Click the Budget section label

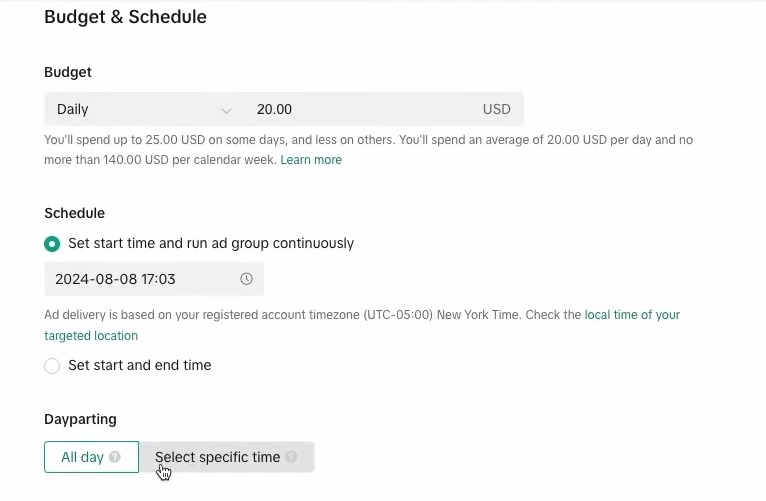[68, 72]
